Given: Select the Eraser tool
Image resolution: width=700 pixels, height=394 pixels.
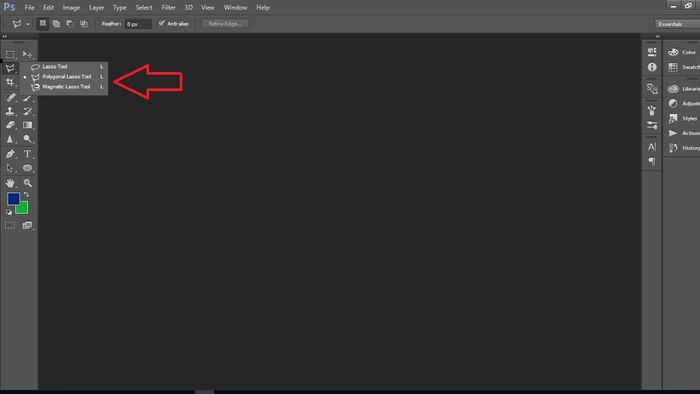Looking at the screenshot, I should point(10,125).
